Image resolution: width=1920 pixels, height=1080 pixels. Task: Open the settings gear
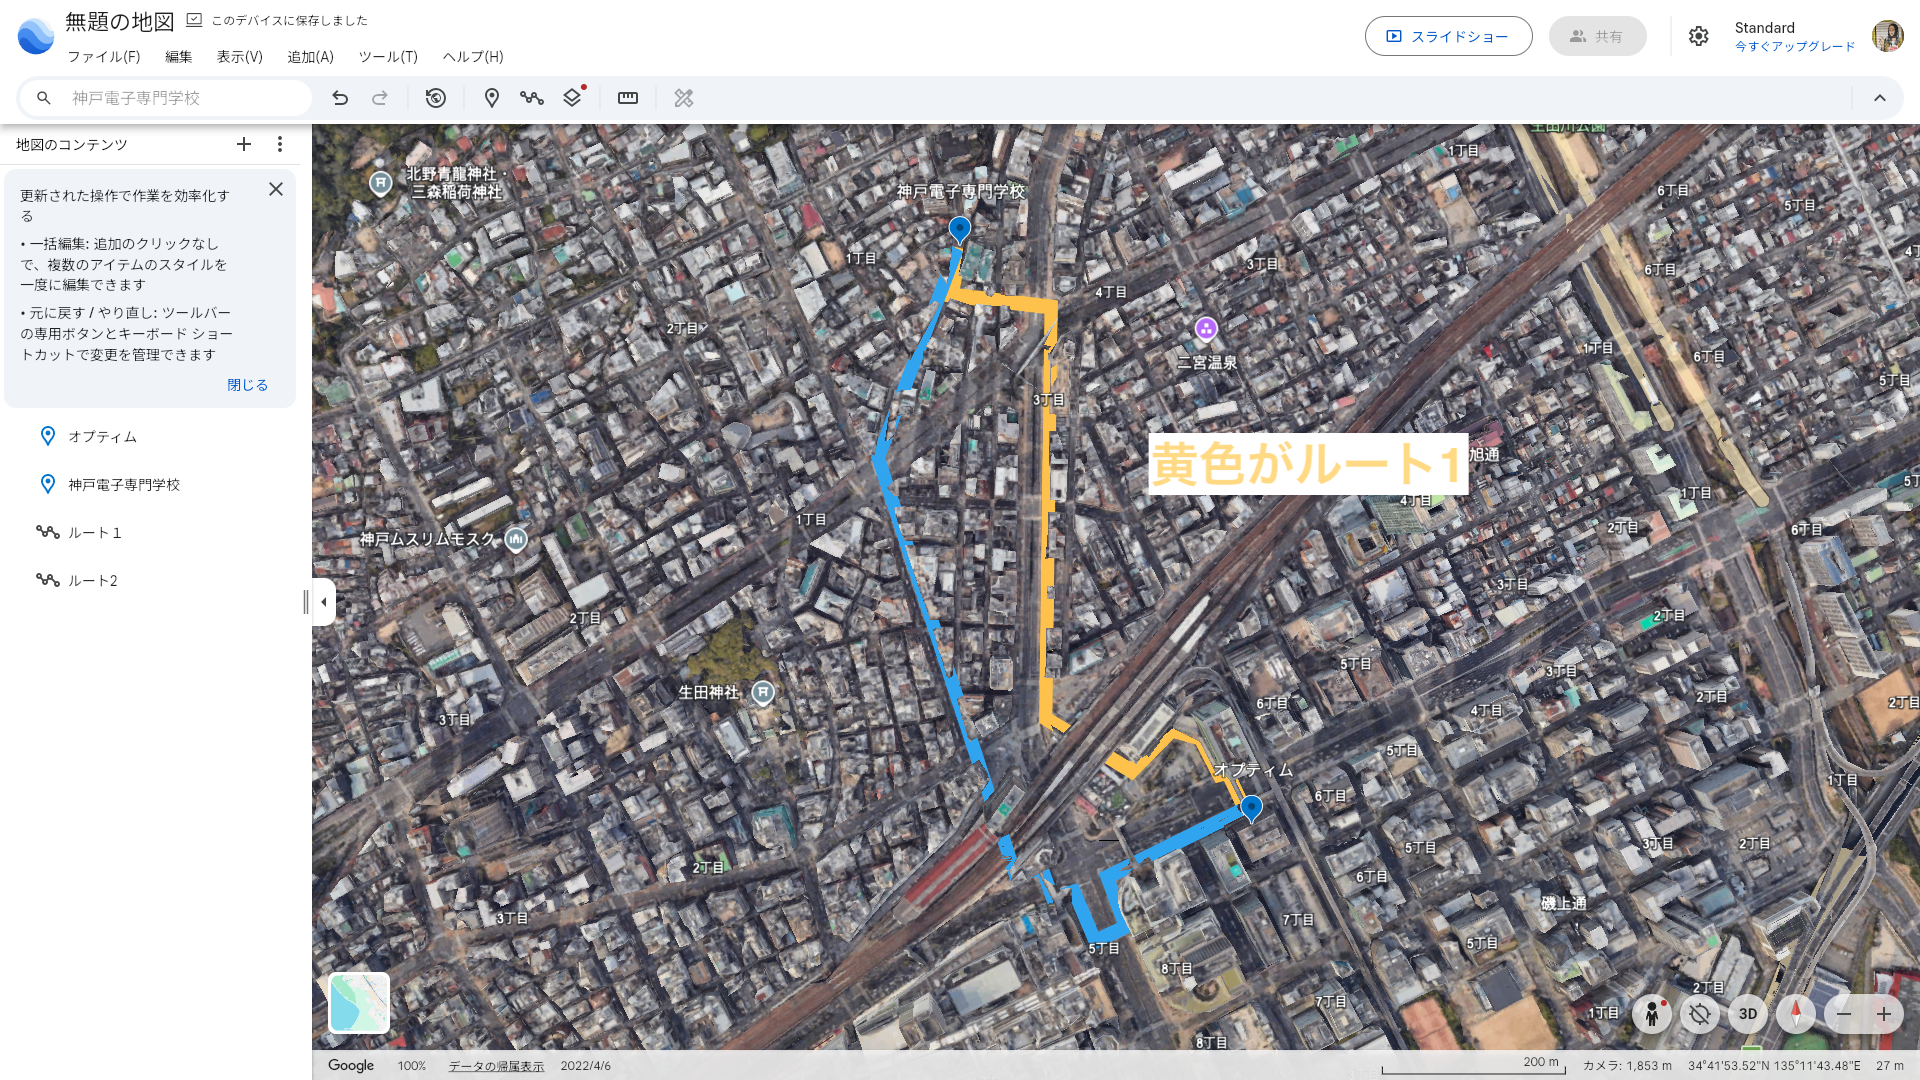(1699, 37)
